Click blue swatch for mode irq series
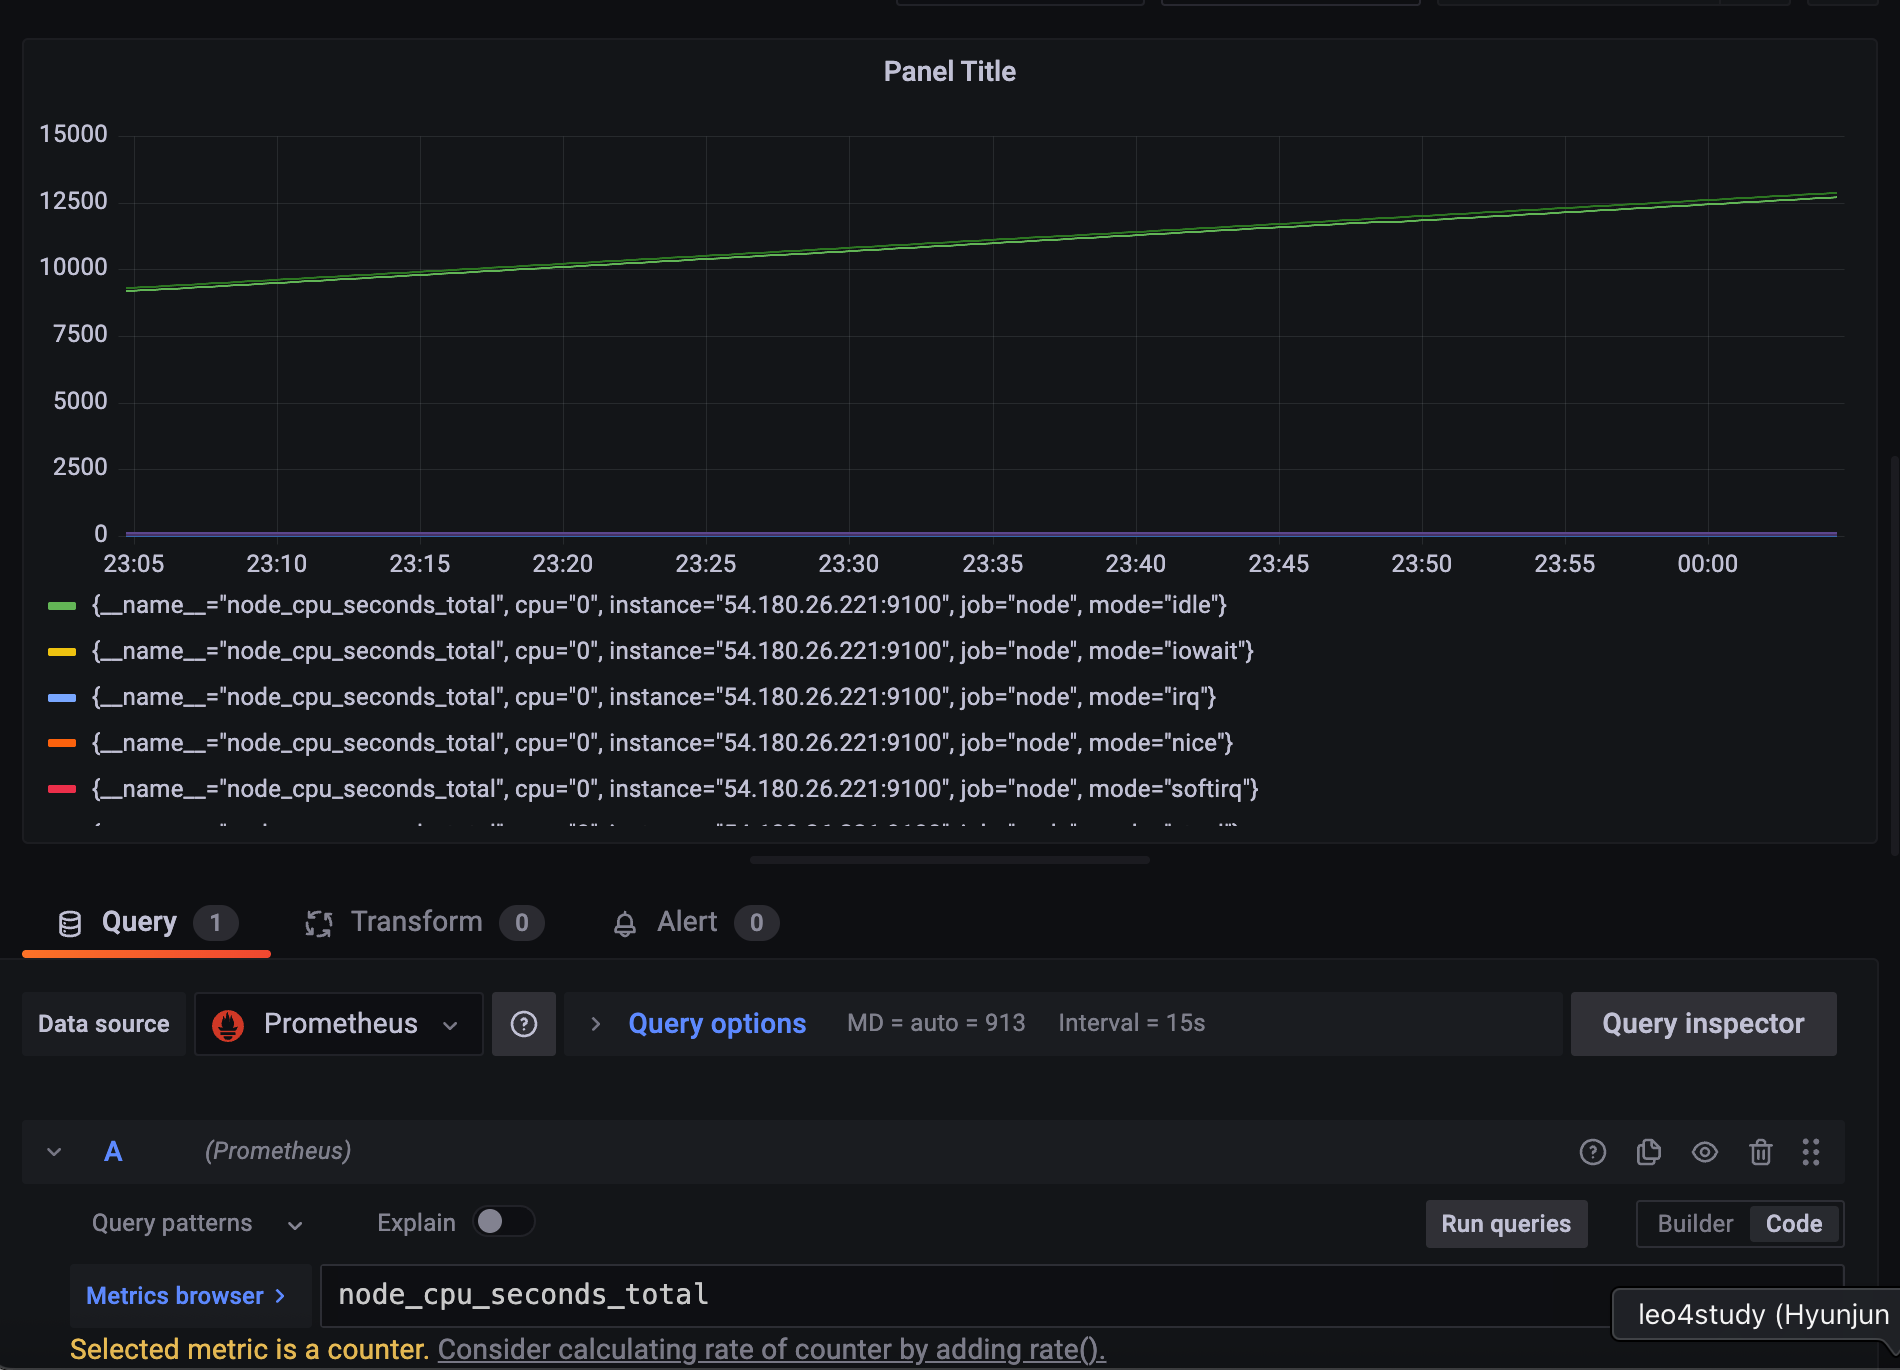 pyautogui.click(x=62, y=698)
